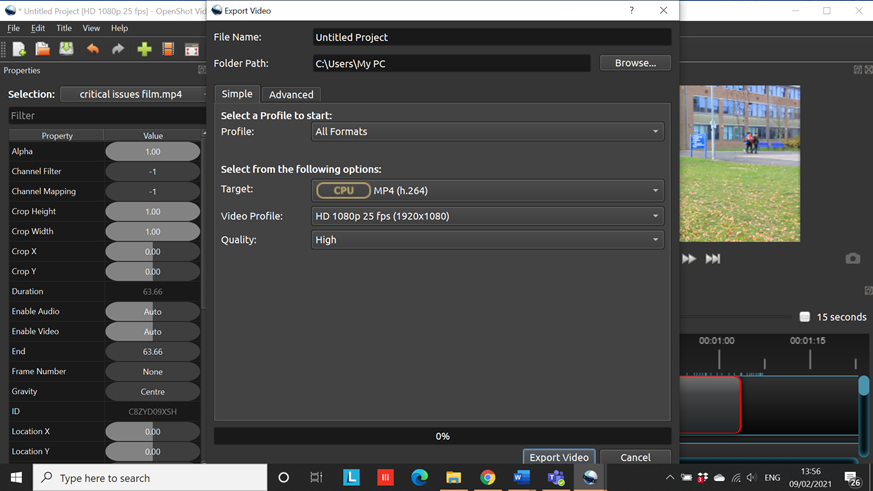
Task: Open Microsoft Teams from taskbar
Action: coord(556,478)
